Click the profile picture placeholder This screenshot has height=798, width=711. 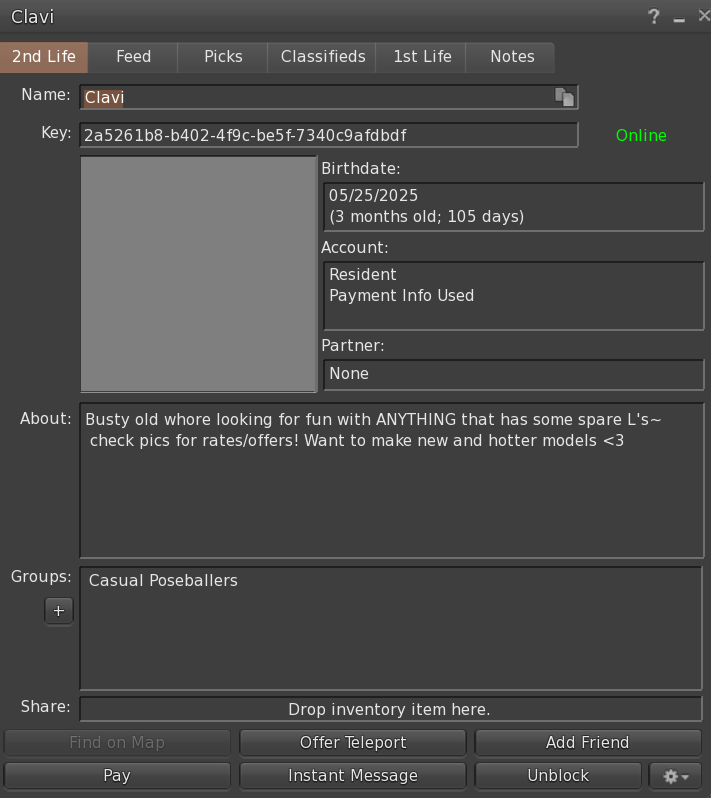click(198, 274)
